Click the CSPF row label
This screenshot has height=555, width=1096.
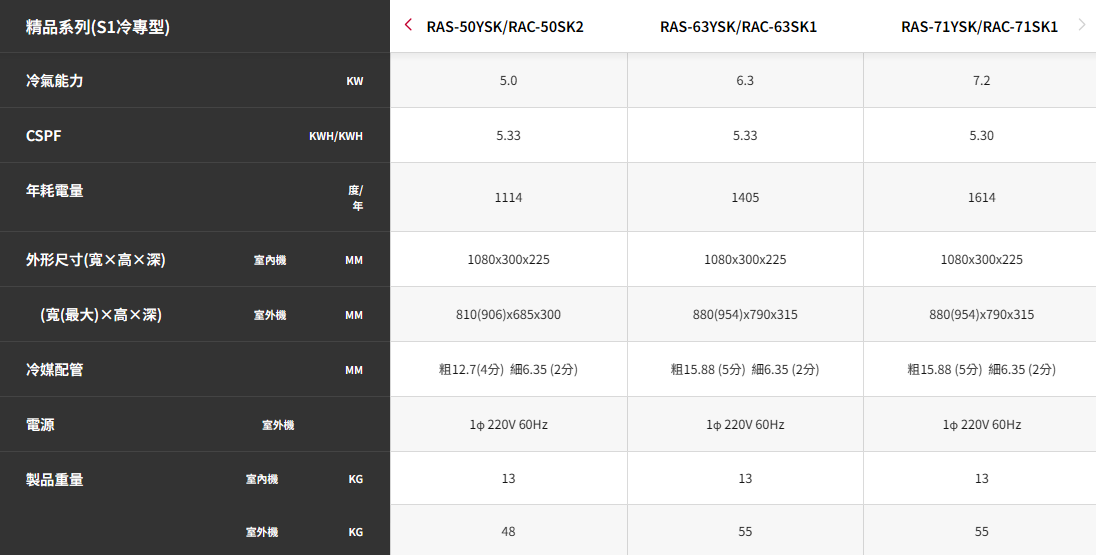click(43, 136)
